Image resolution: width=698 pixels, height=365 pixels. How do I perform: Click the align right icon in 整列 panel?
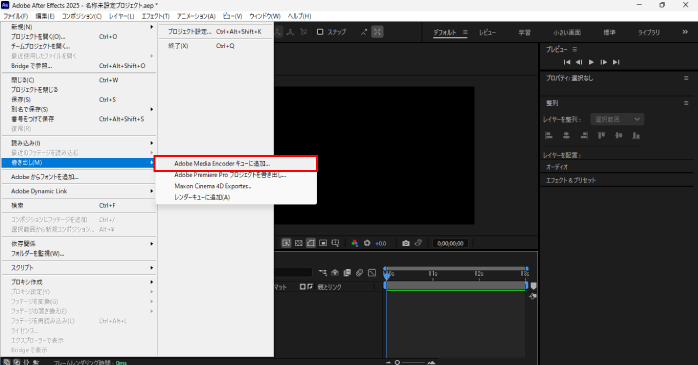(x=584, y=135)
